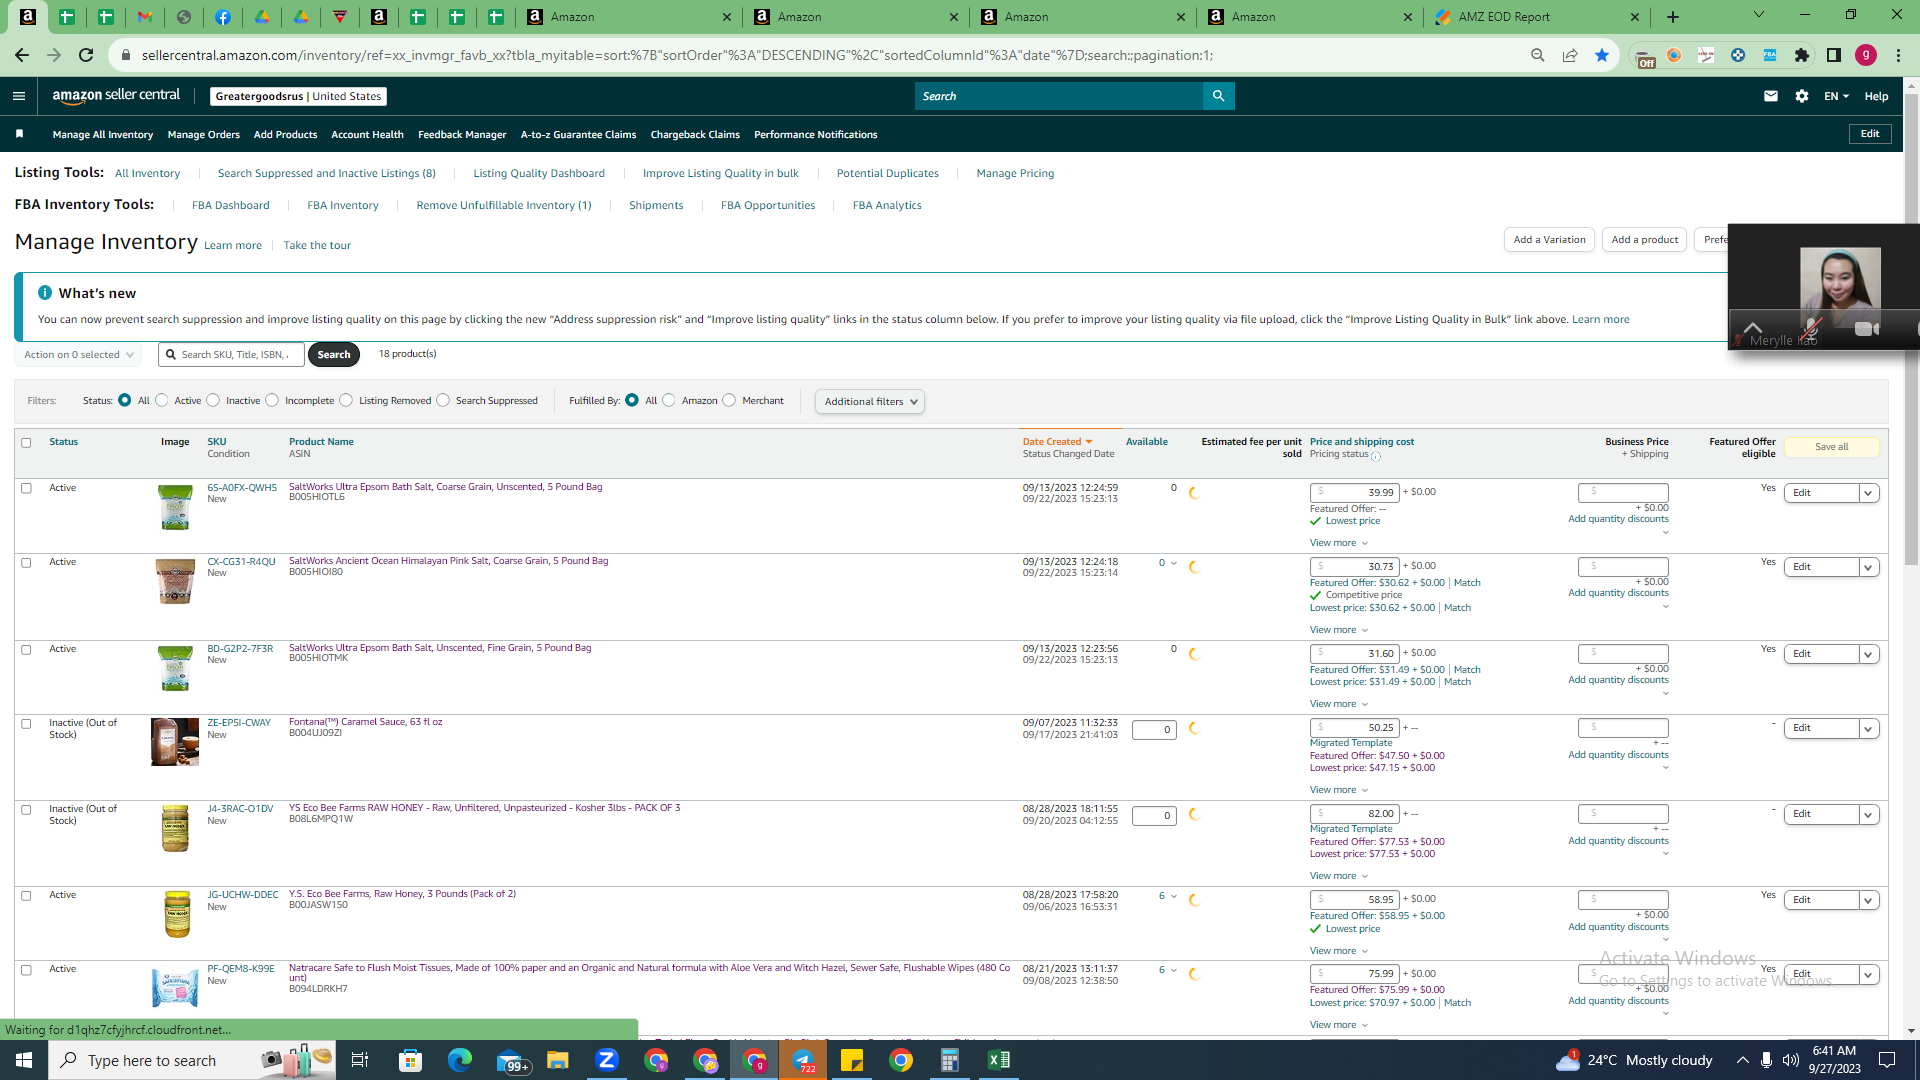Click the pricing status info icon

[1376, 456]
